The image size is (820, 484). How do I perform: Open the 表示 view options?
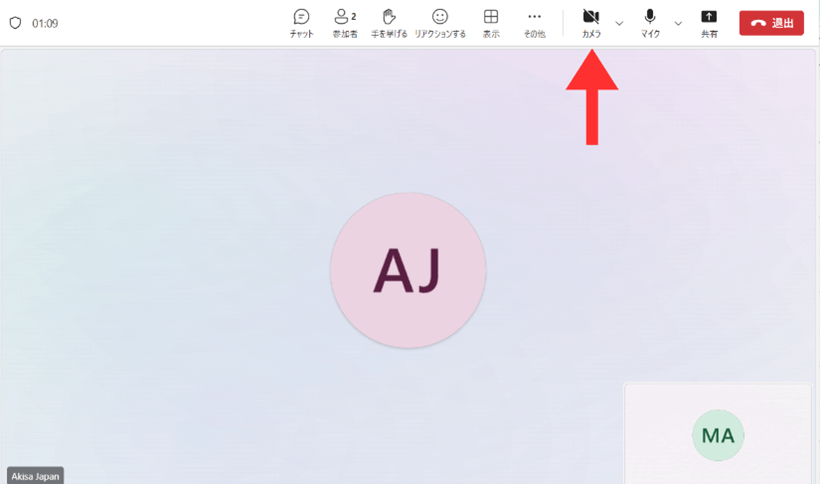491,24
